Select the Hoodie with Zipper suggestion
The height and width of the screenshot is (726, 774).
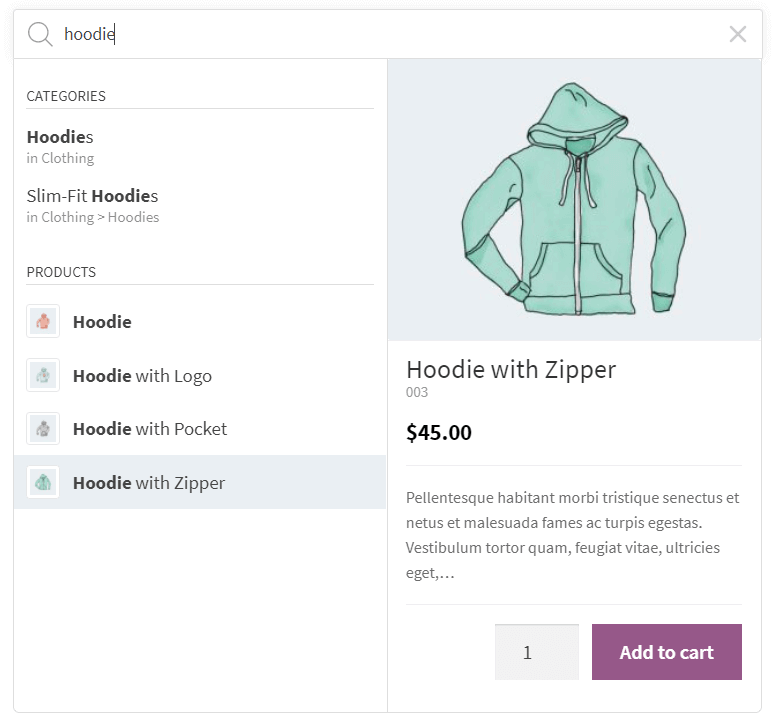(149, 483)
